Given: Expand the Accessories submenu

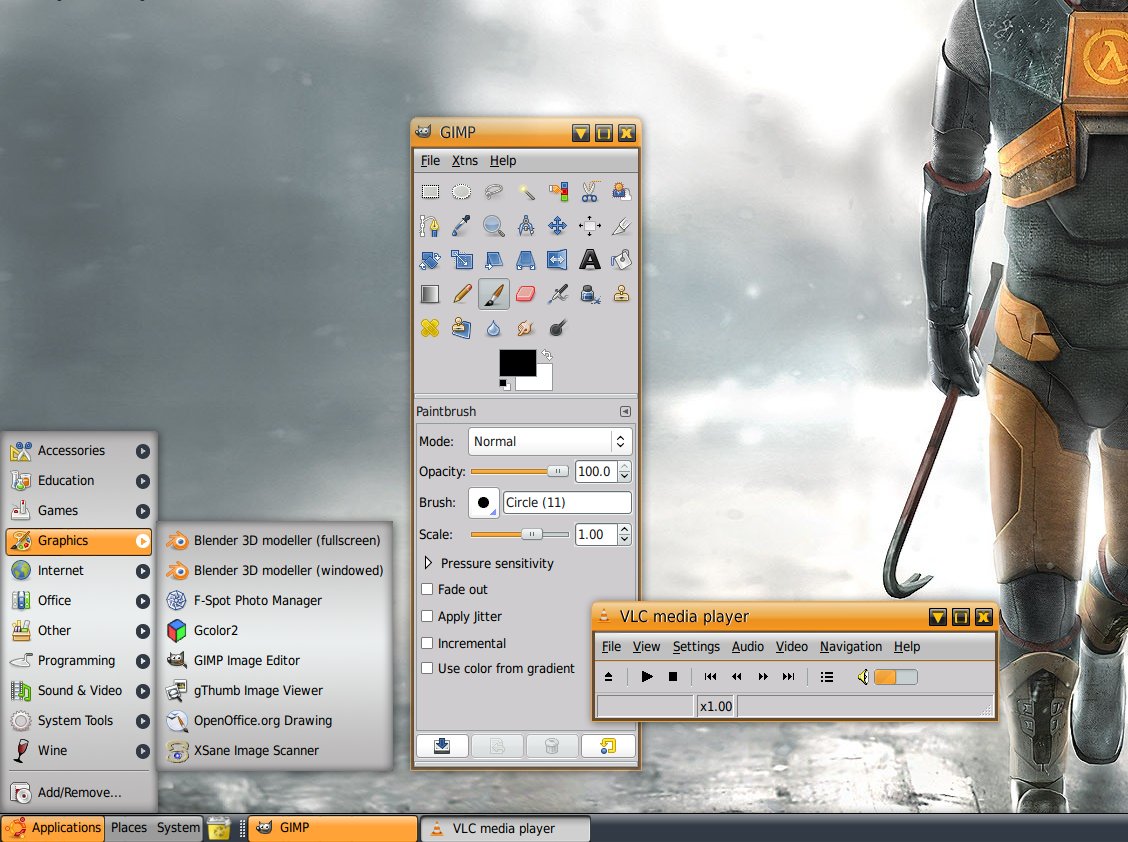Looking at the screenshot, I should click(80, 451).
